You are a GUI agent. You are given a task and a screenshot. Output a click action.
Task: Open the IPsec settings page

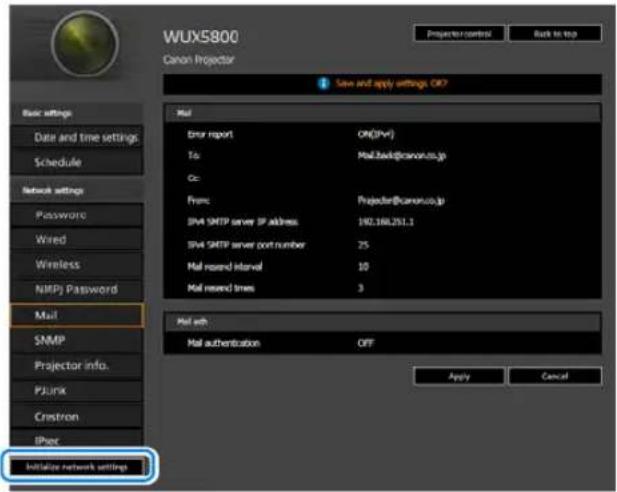(77, 440)
